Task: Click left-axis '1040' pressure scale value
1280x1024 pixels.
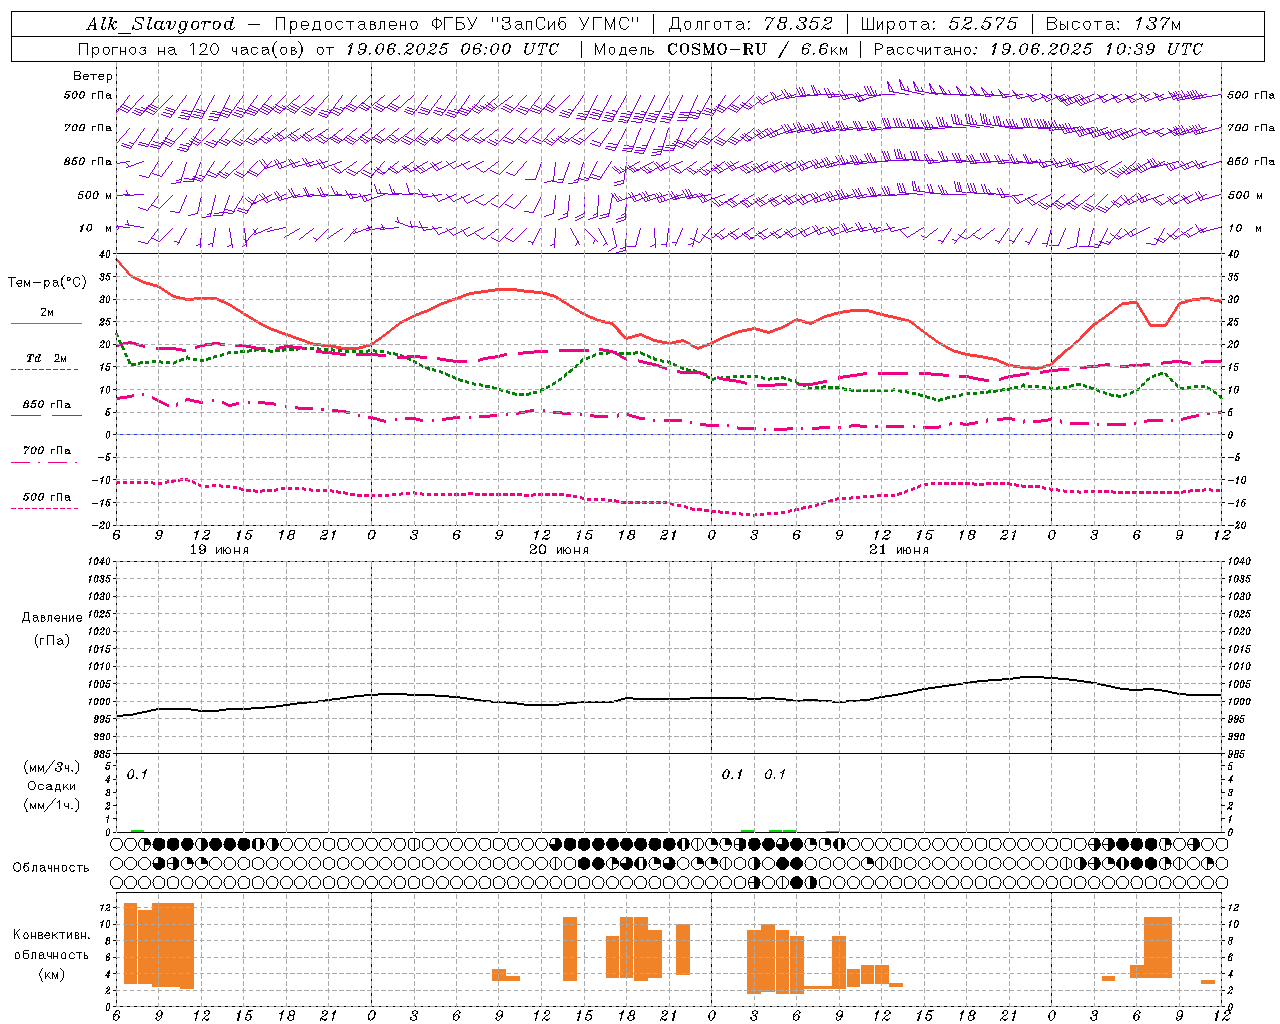Action: (x=100, y=561)
